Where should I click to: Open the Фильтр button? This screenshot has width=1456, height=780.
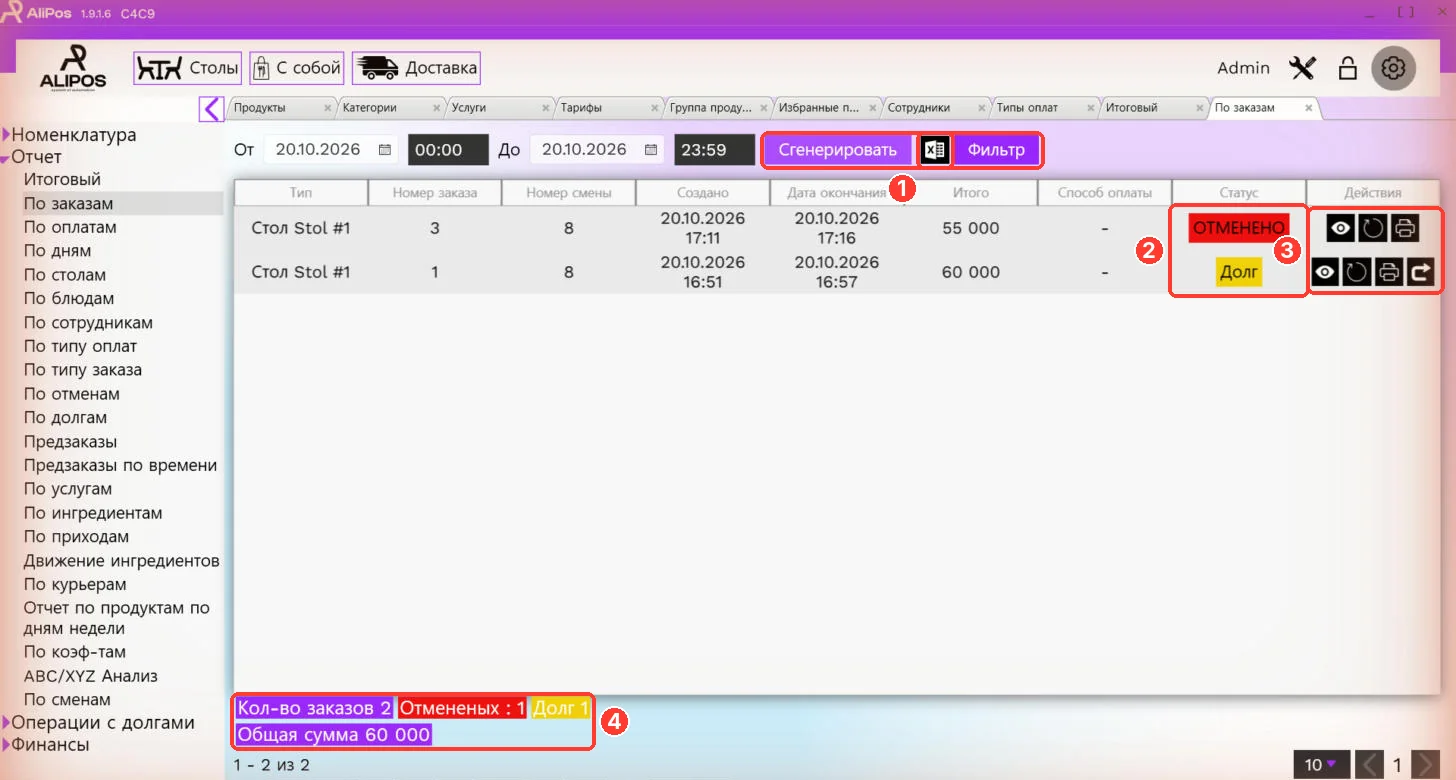click(996, 150)
